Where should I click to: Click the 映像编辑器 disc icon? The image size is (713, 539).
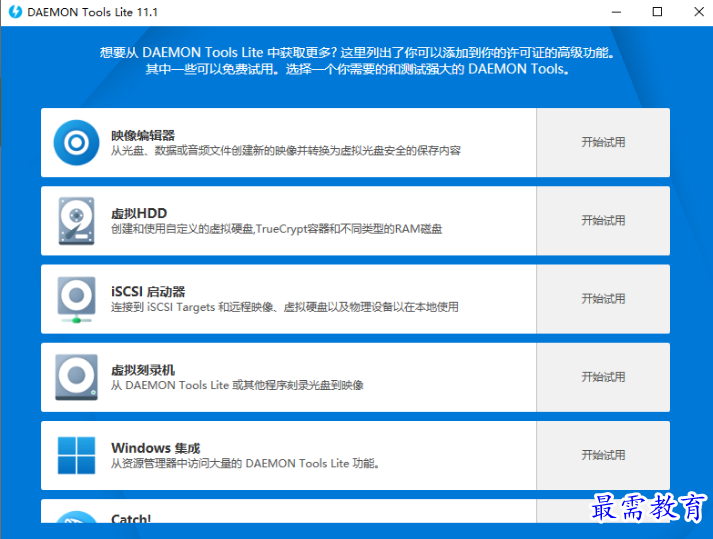76,142
